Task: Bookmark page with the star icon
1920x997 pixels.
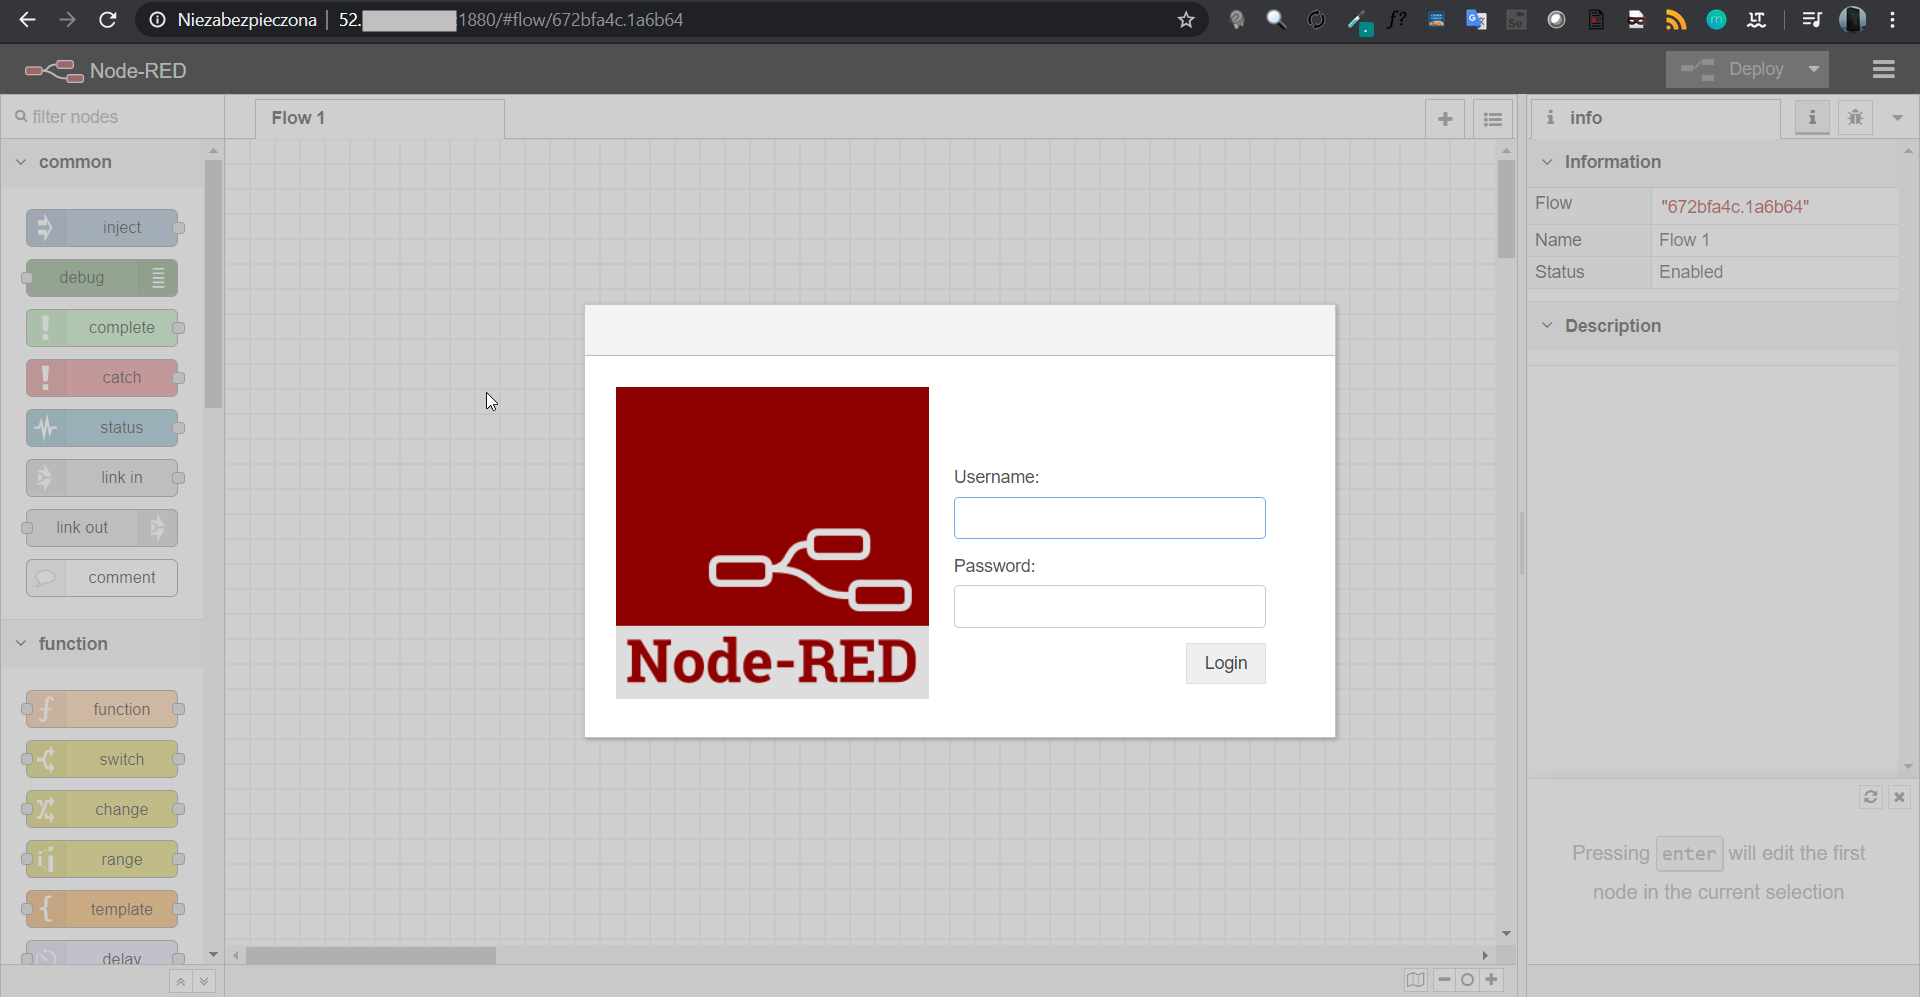Action: pyautogui.click(x=1186, y=20)
